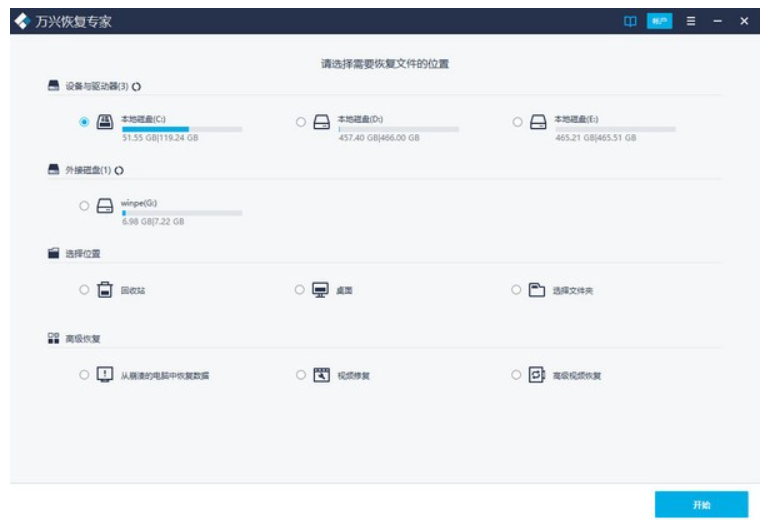Click the 外接磁盘(1) heading
The height and width of the screenshot is (522, 782).
pos(88,170)
